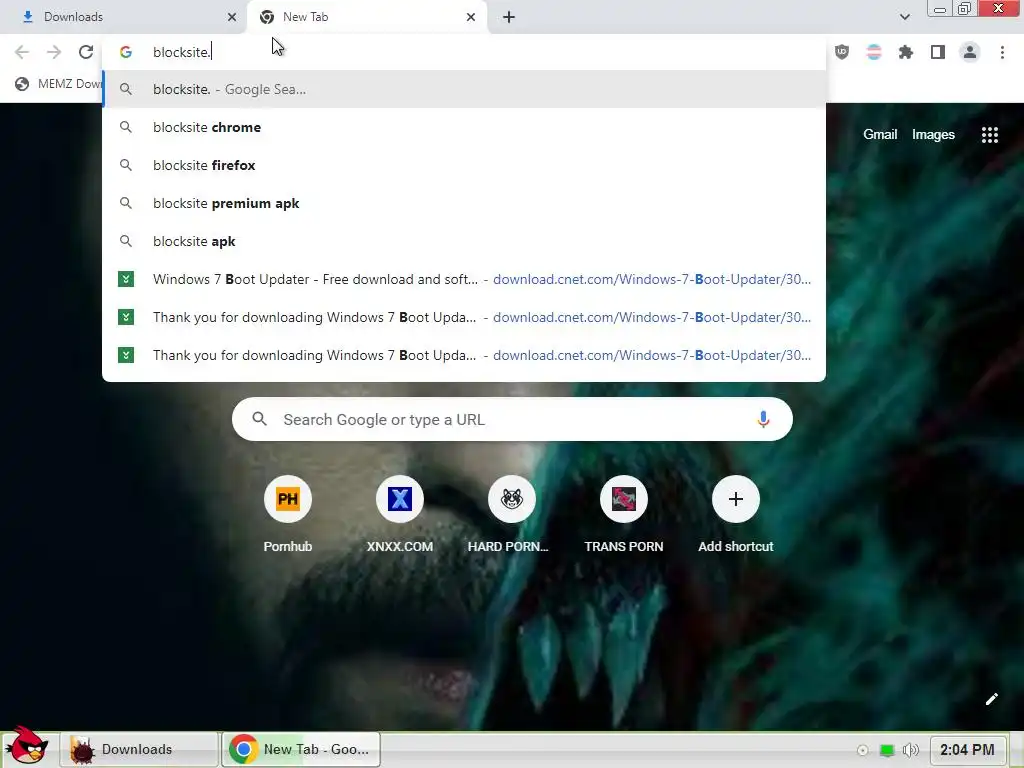Image resolution: width=1024 pixels, height=768 pixels.
Task: Expand the tab search chevron
Action: click(904, 17)
